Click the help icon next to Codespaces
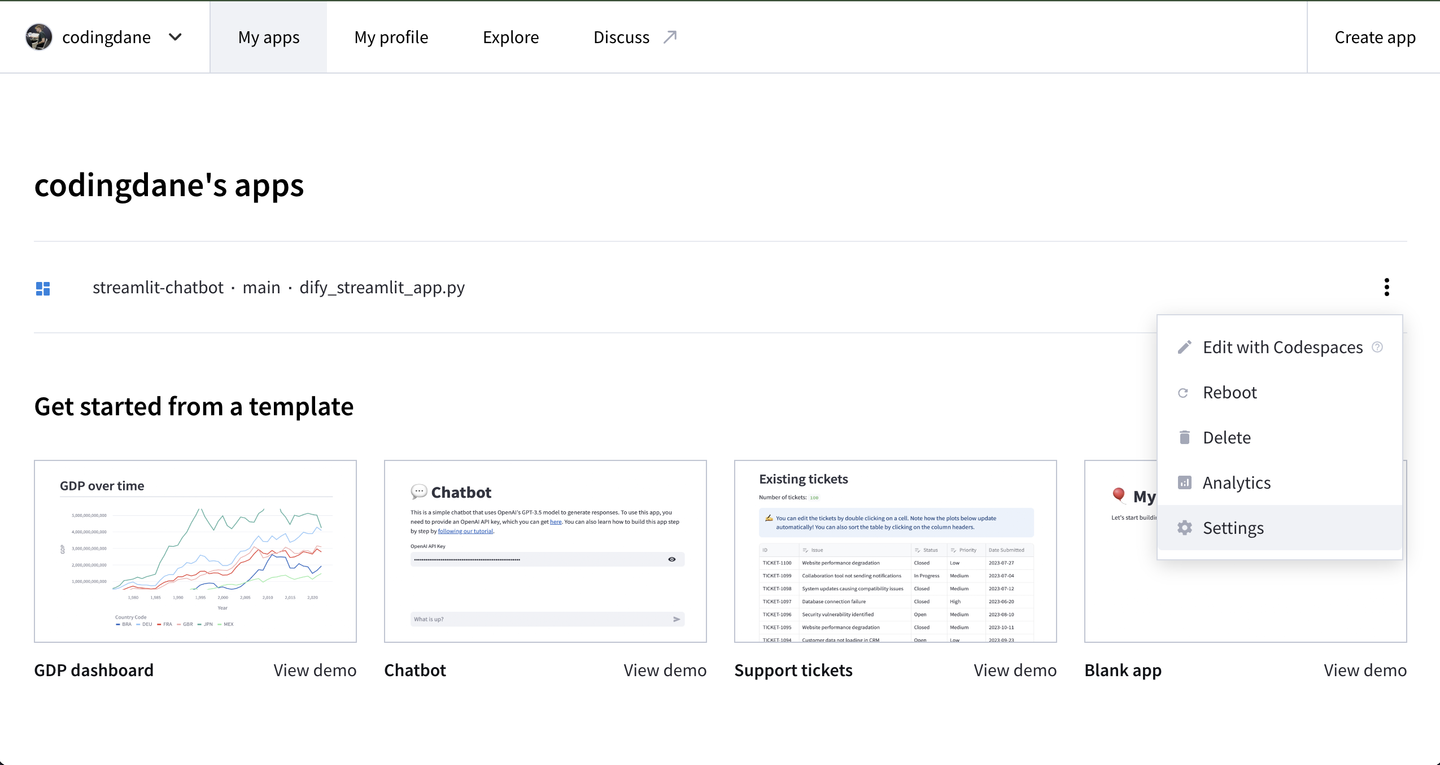 [x=1377, y=347]
